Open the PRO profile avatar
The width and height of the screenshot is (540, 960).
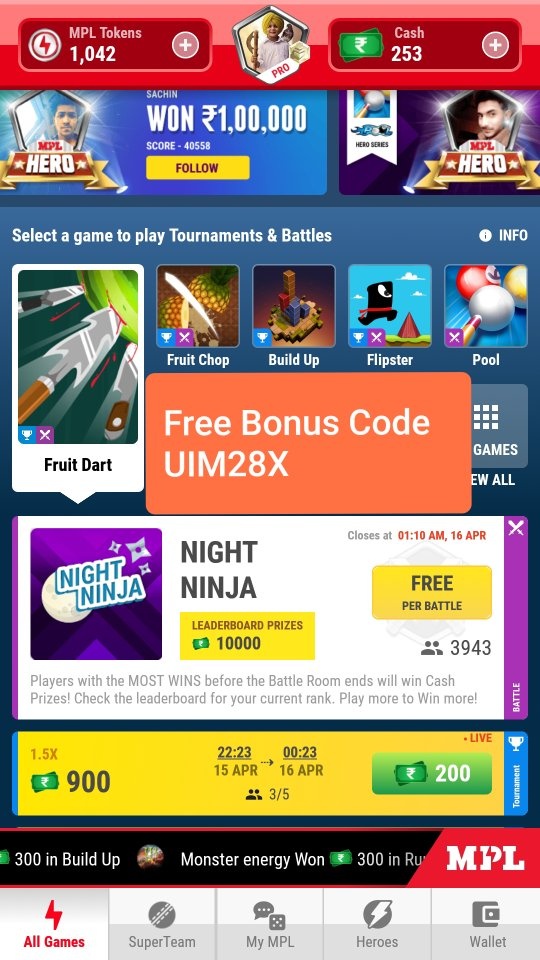[271, 45]
